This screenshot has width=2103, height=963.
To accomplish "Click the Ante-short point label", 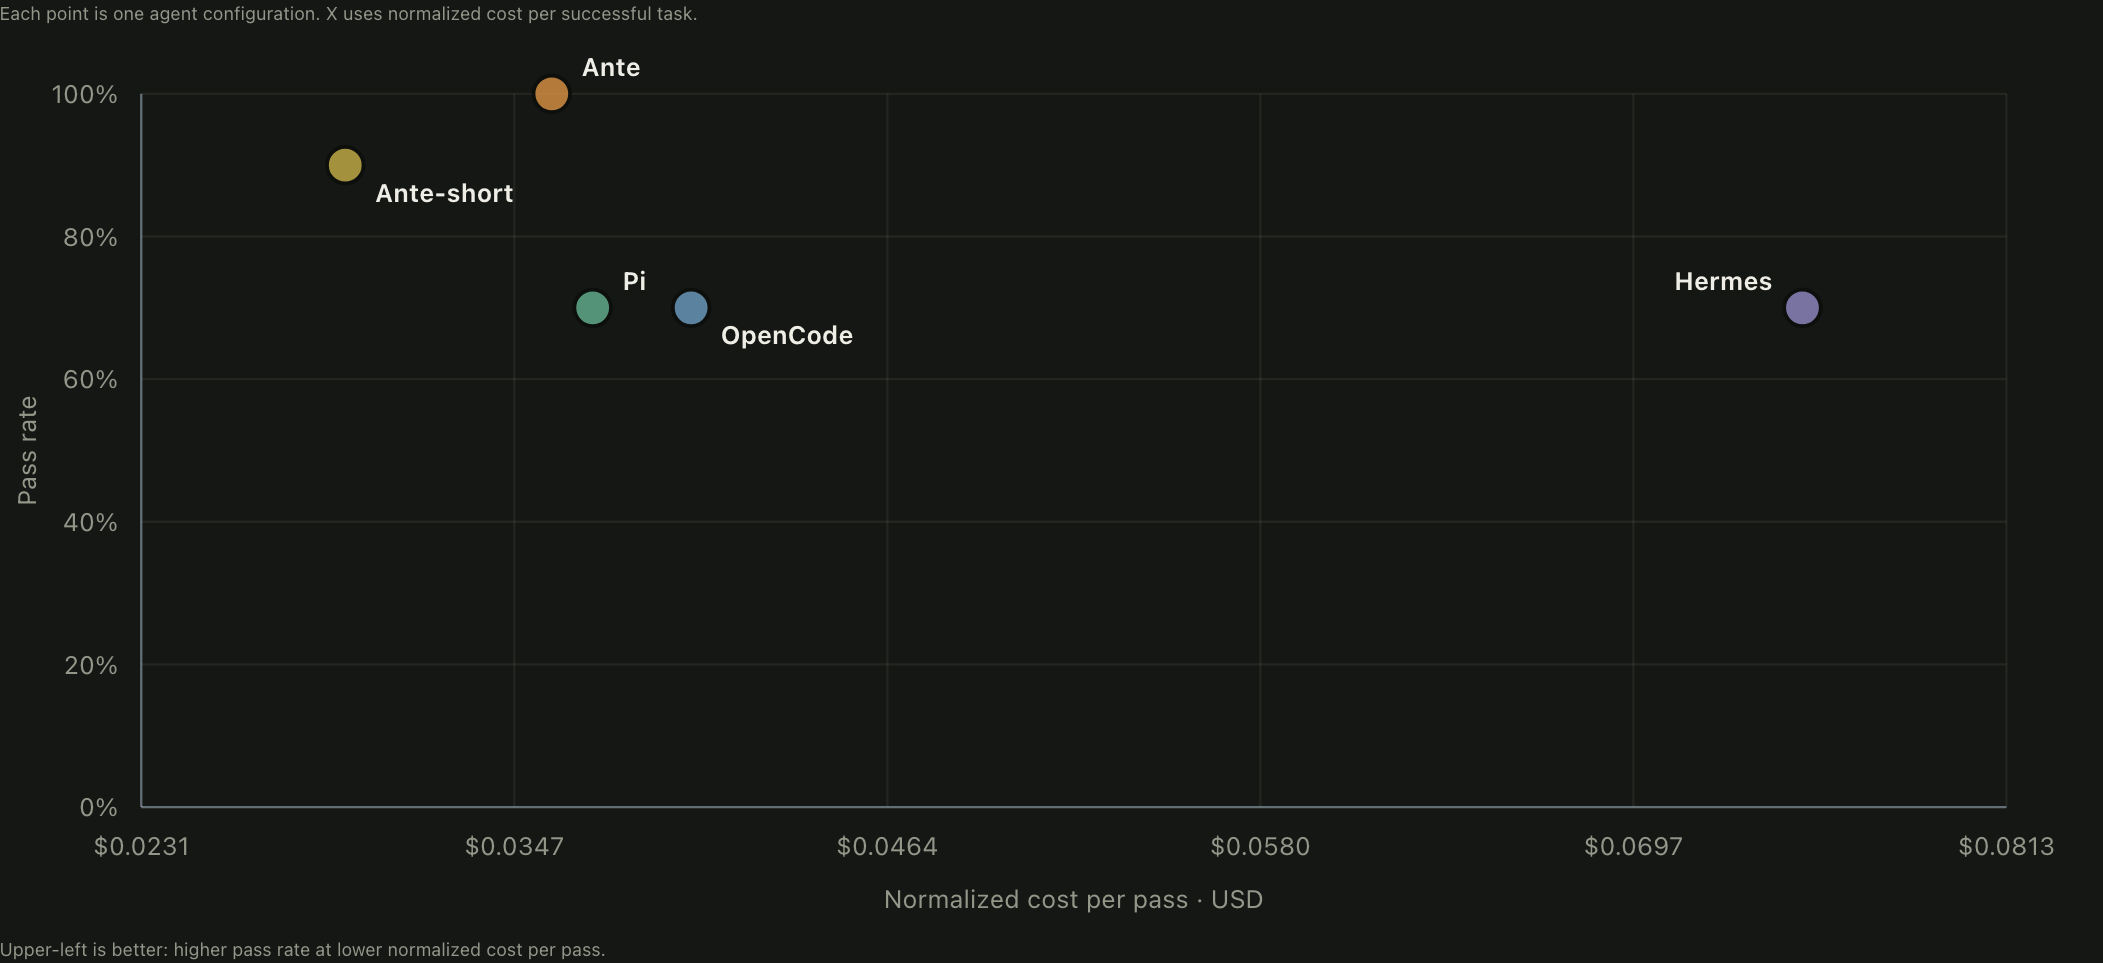I will point(444,193).
